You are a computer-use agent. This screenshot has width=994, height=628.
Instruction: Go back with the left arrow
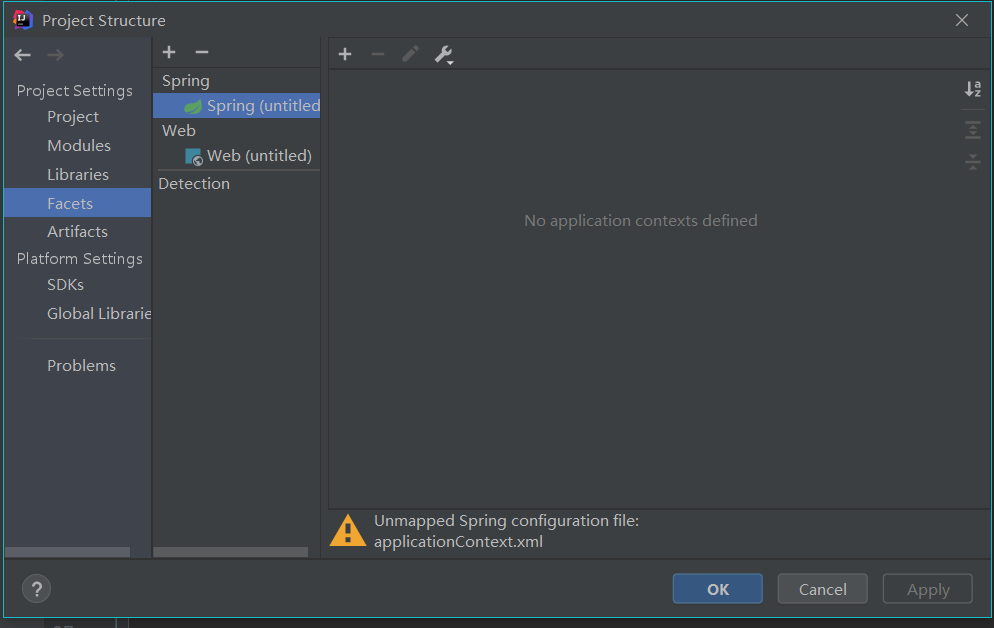(23, 55)
